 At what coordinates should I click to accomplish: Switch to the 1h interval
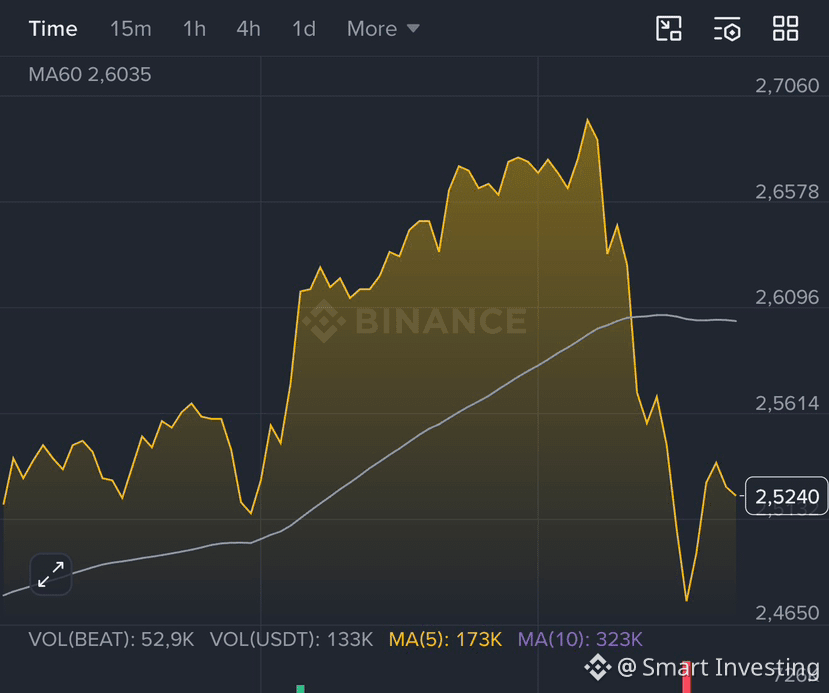pos(195,29)
